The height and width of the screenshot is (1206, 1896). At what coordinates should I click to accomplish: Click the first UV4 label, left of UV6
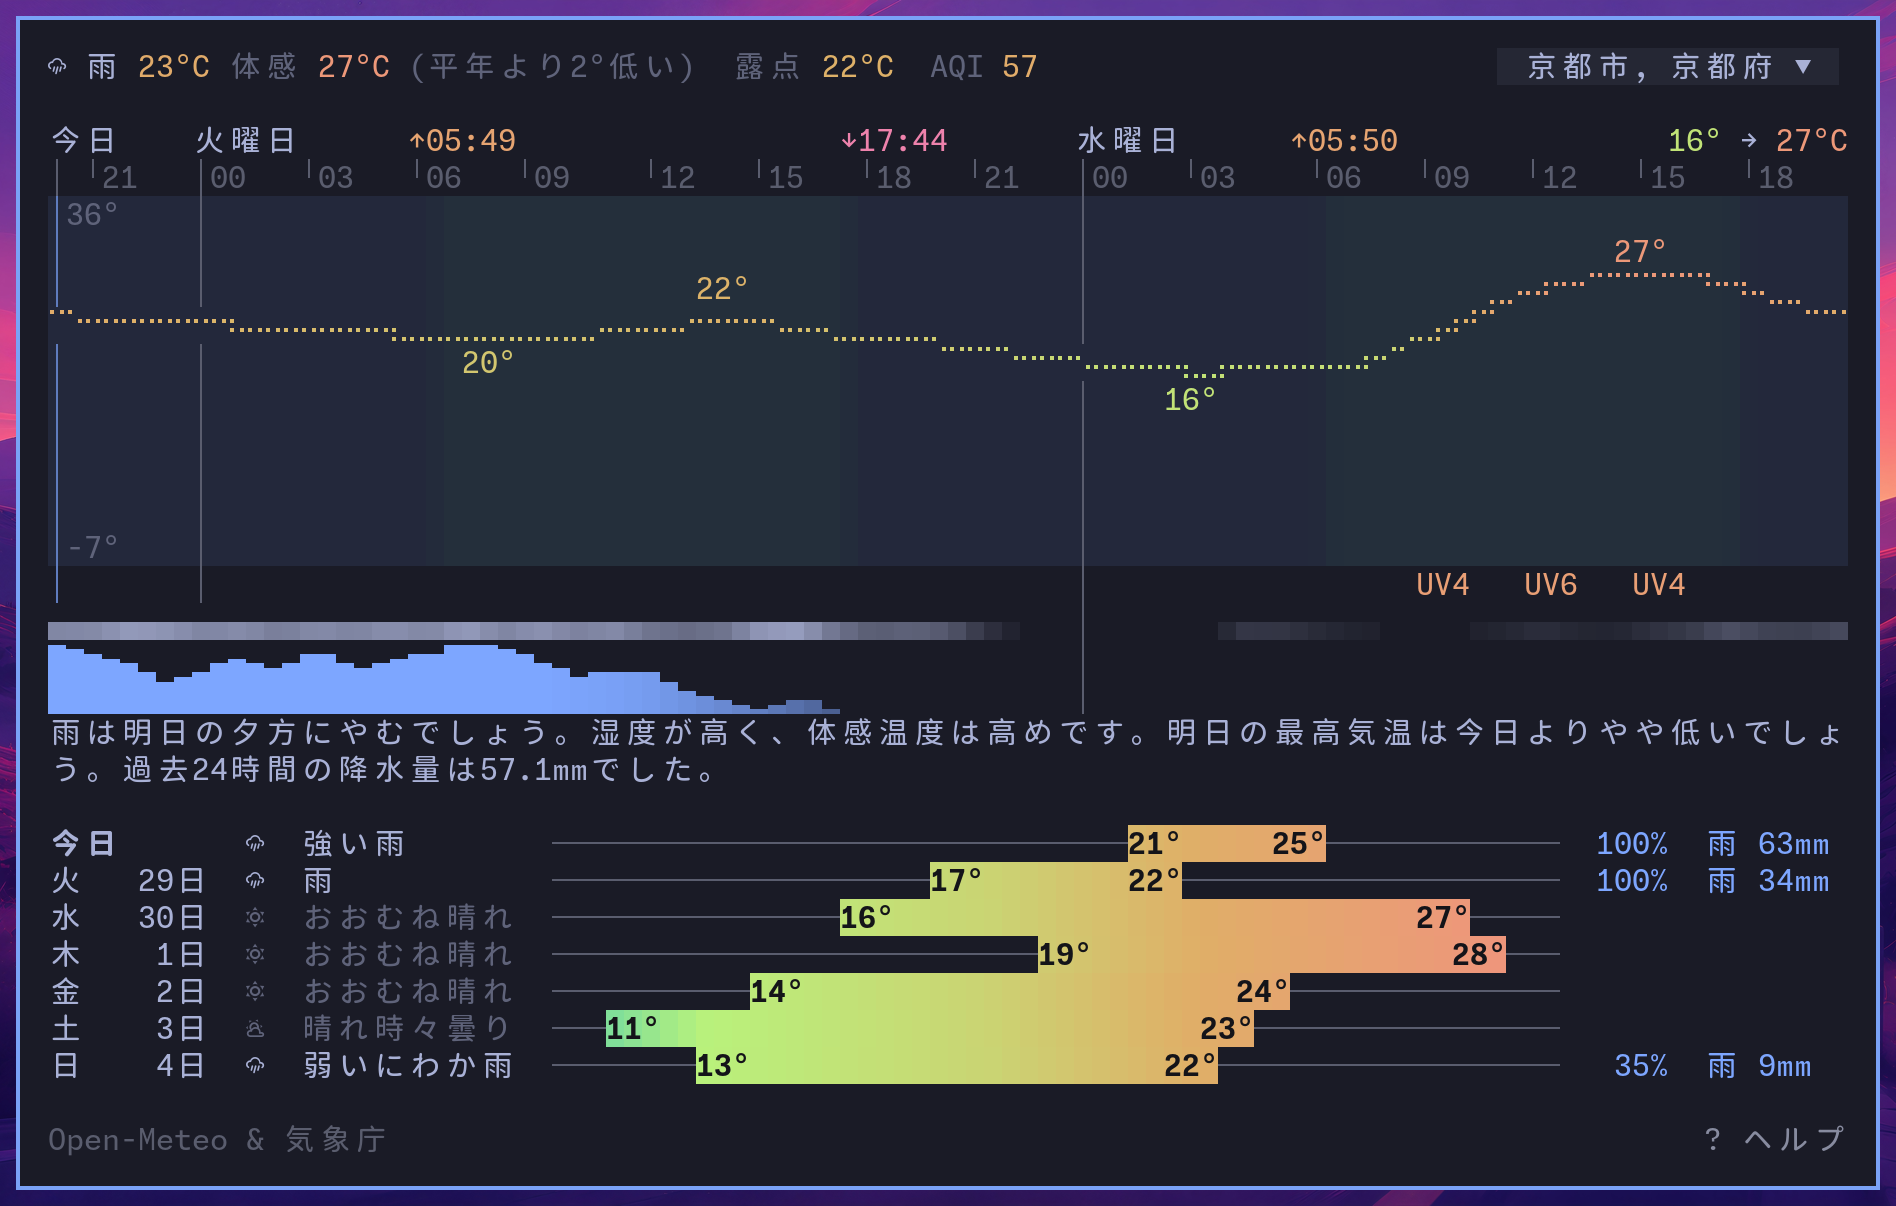pyautogui.click(x=1443, y=585)
